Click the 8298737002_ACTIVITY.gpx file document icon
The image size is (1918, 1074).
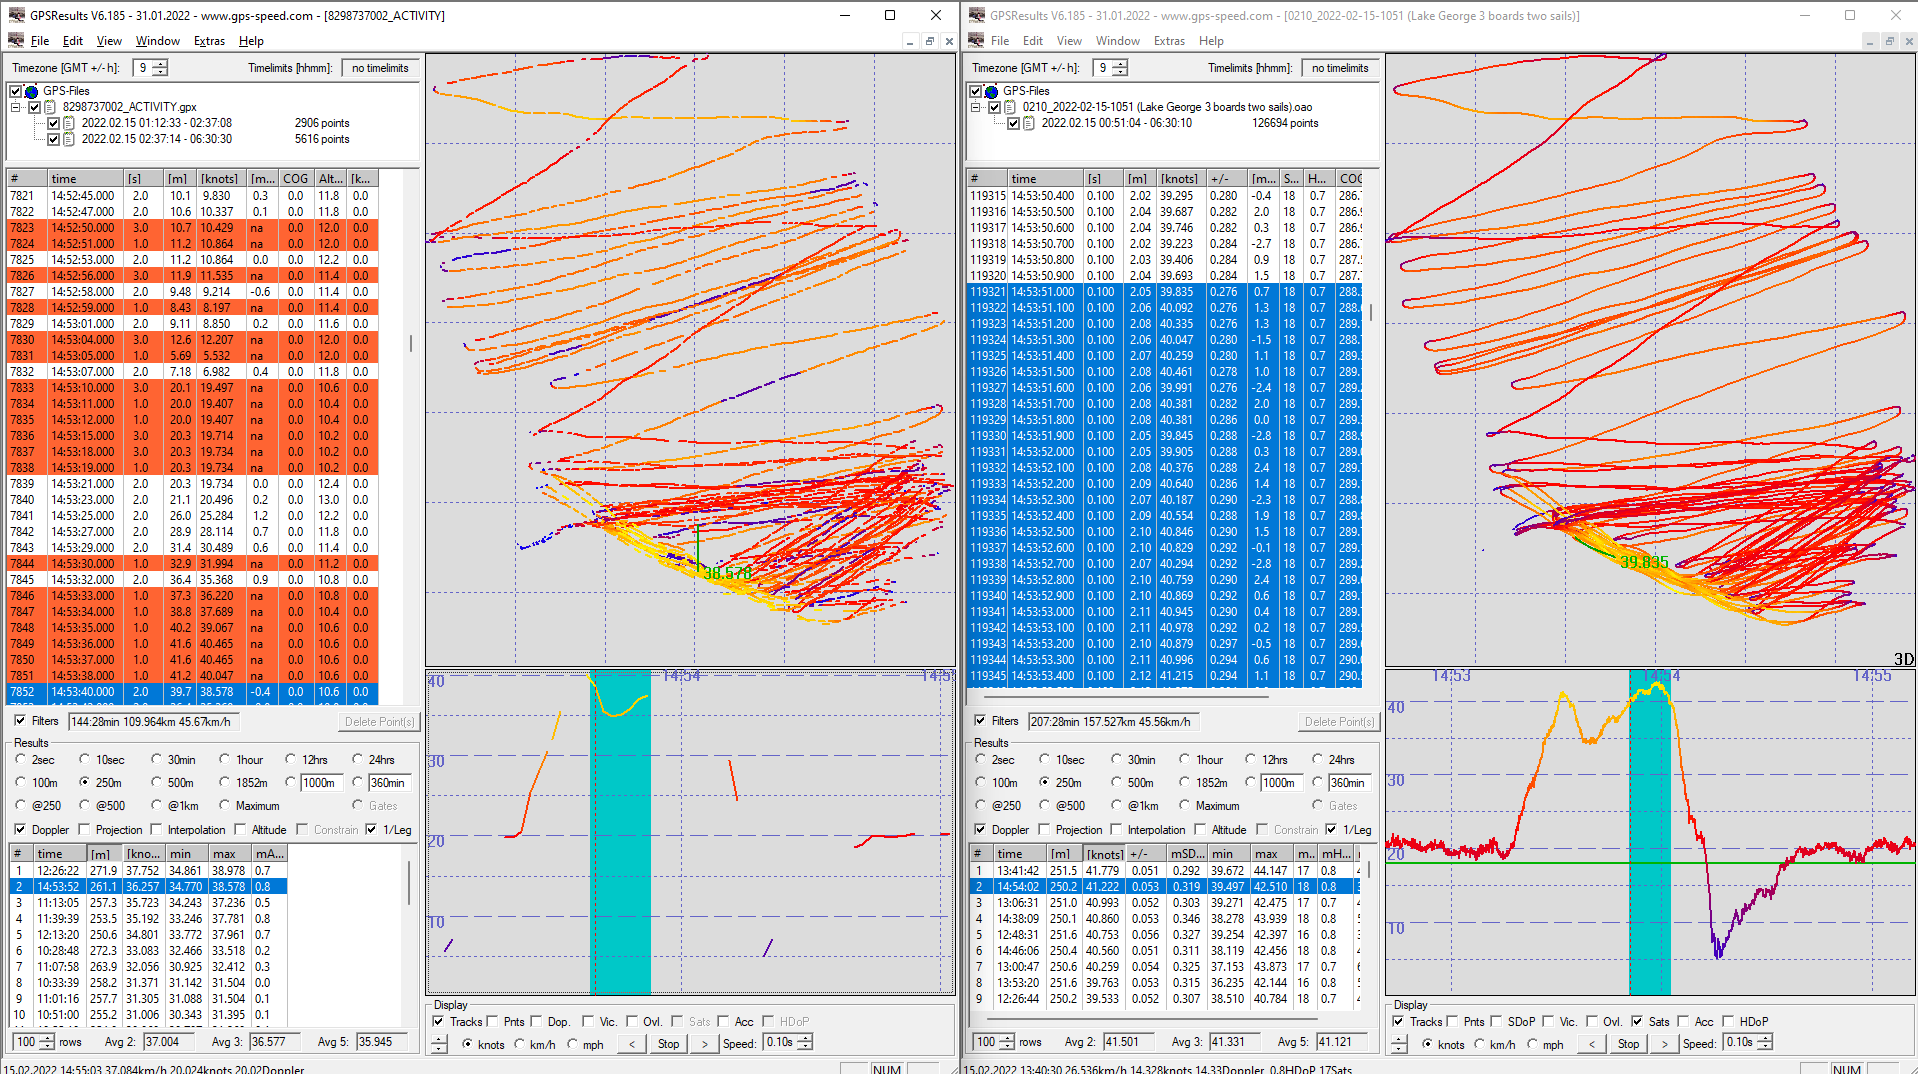click(50, 107)
